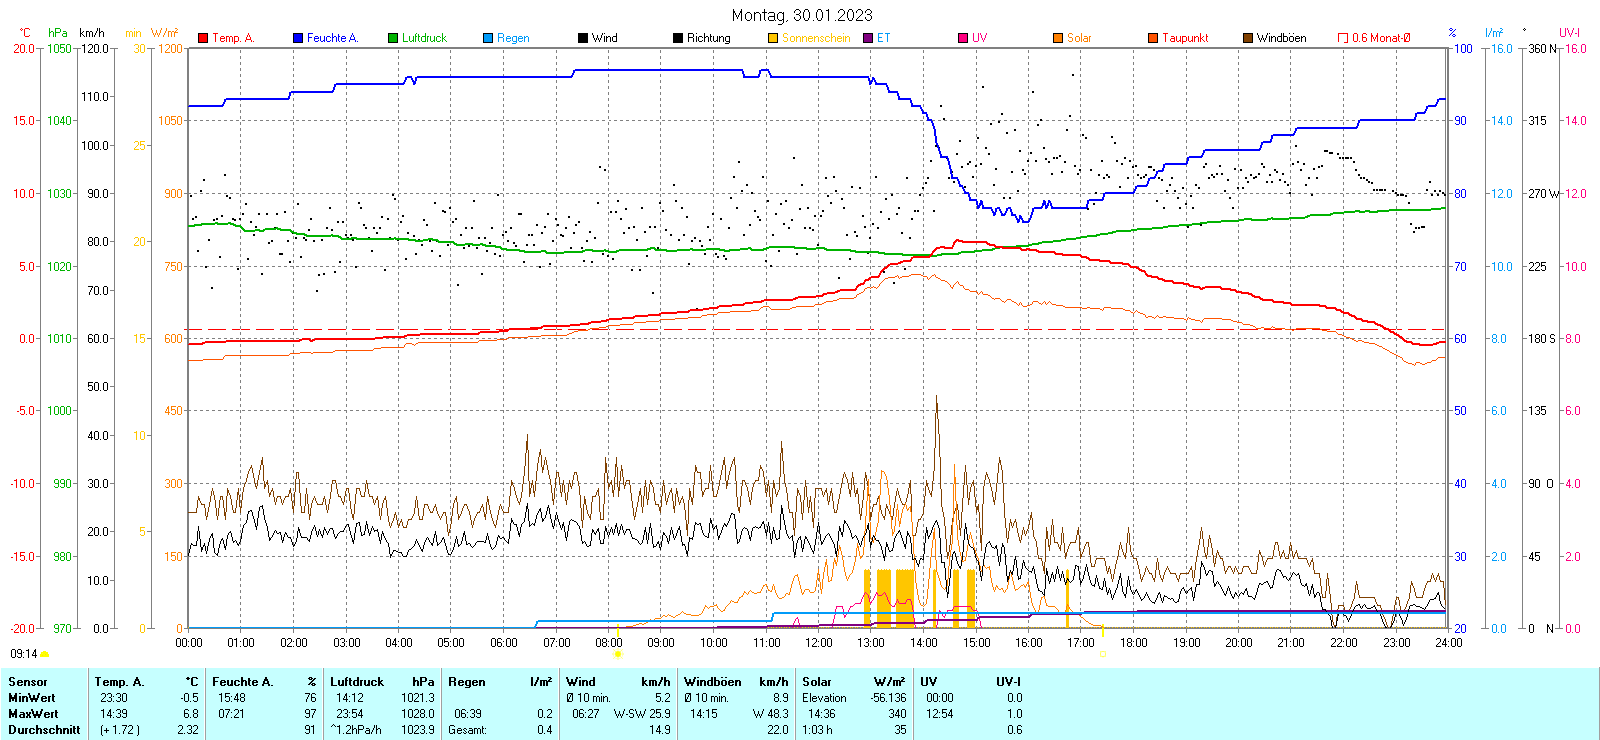The image size is (1600, 740).
Task: Click the Sensor header in the stats table
Action: (x=28, y=682)
